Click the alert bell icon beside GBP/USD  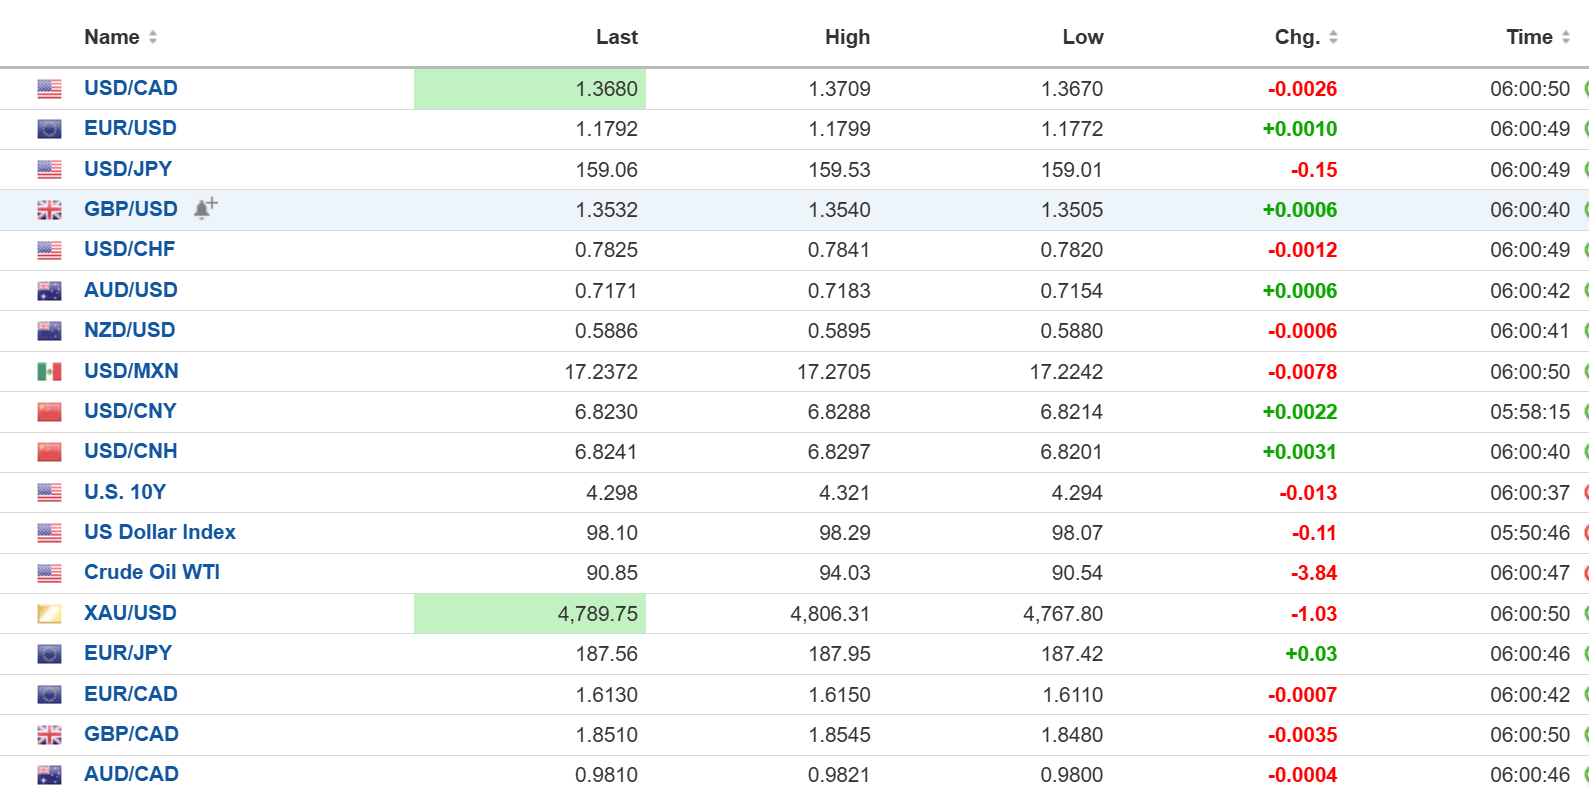205,208
